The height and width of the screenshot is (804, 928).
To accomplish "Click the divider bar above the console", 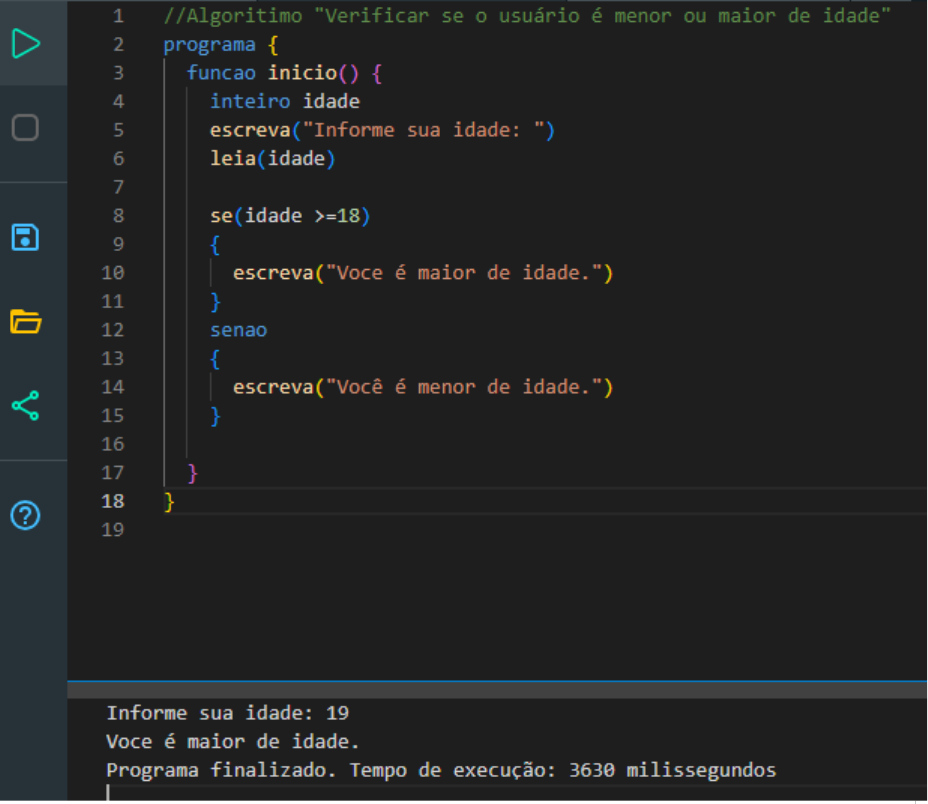I will coord(497,690).
